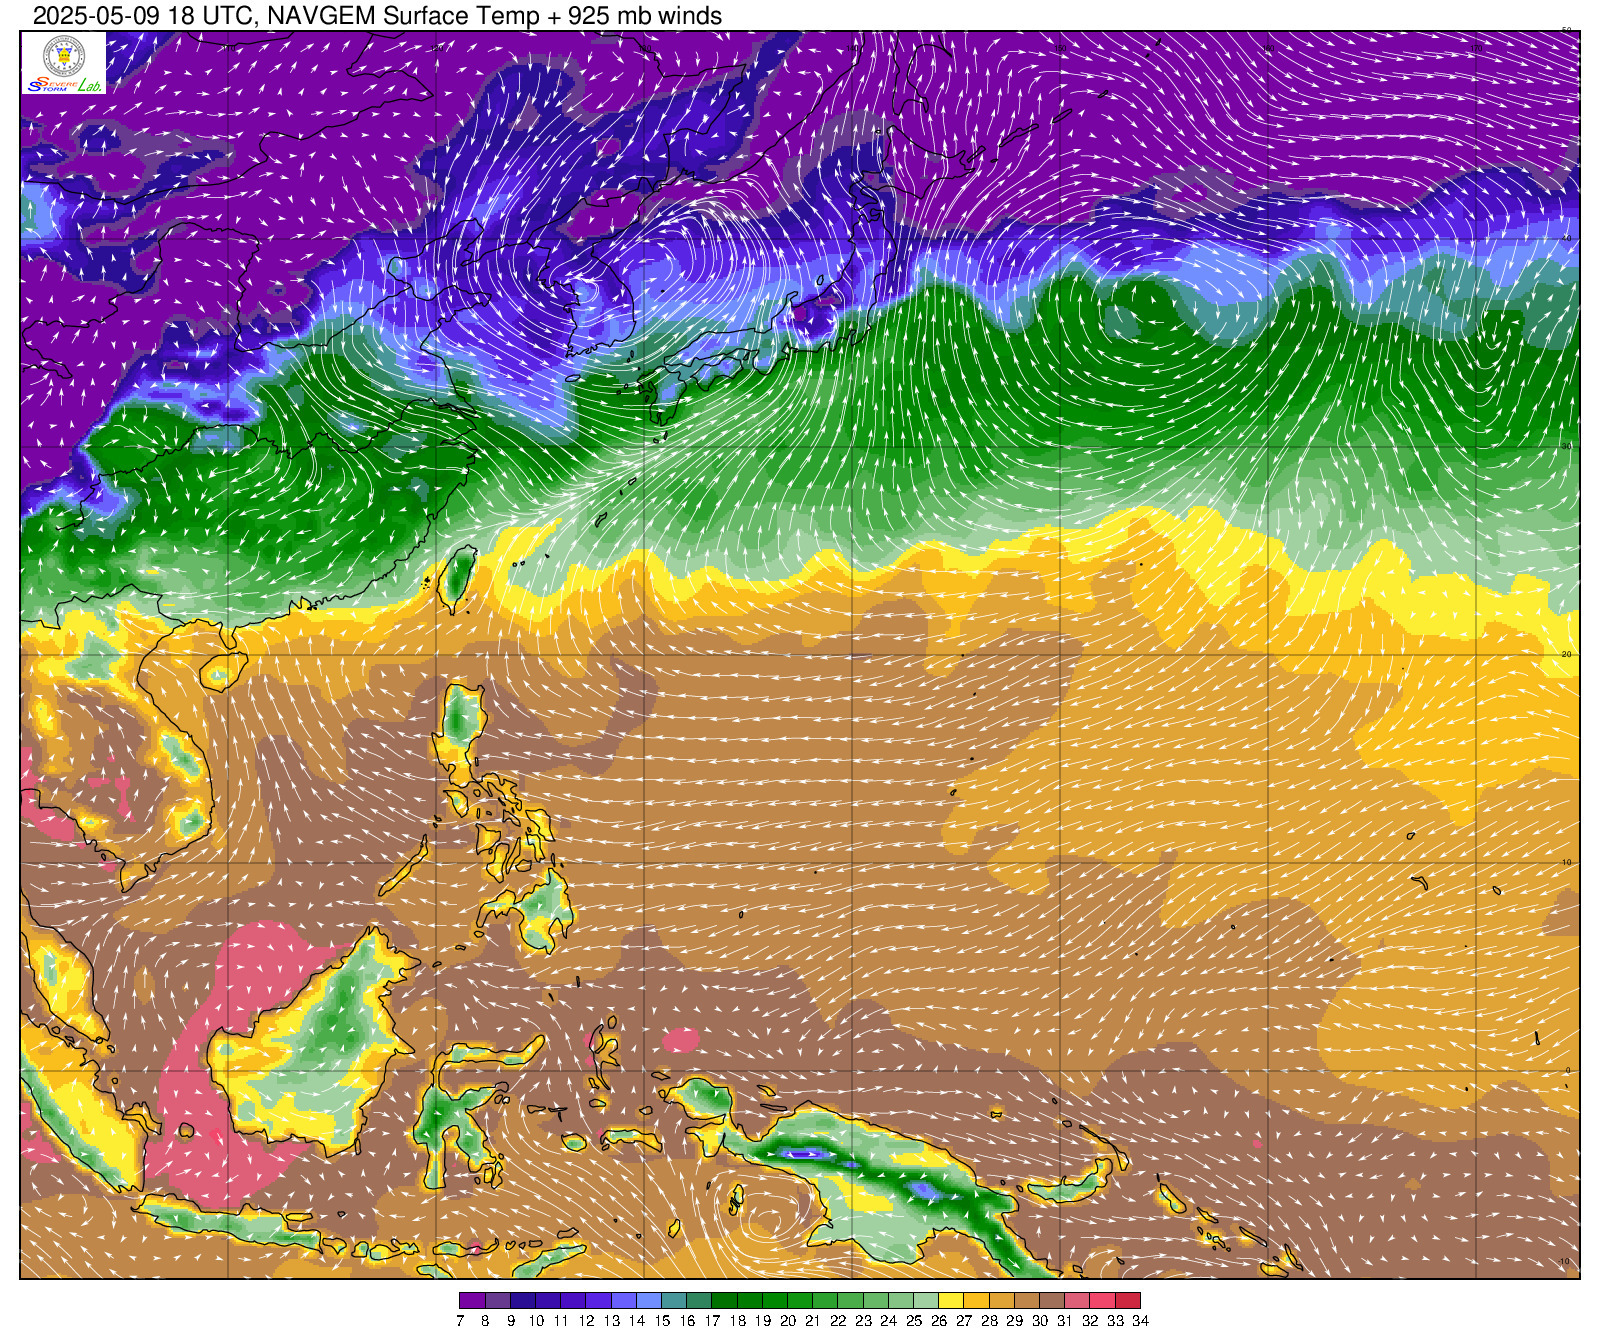
Task: Click the colorbar label '17'
Action: click(x=712, y=1321)
